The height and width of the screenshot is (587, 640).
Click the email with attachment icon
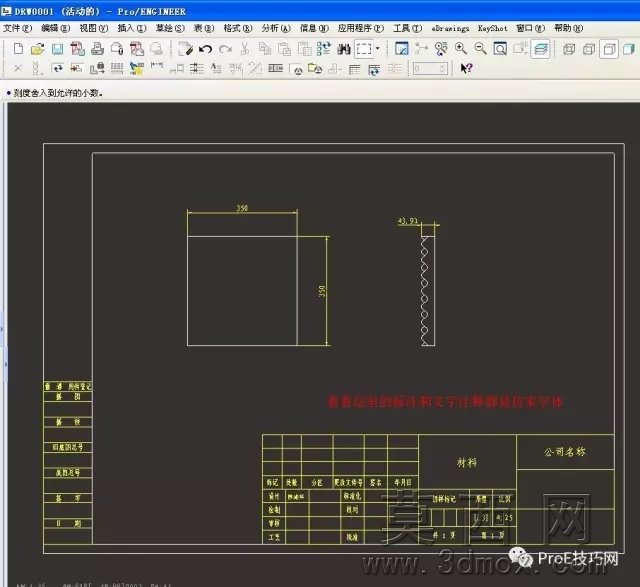[117, 49]
